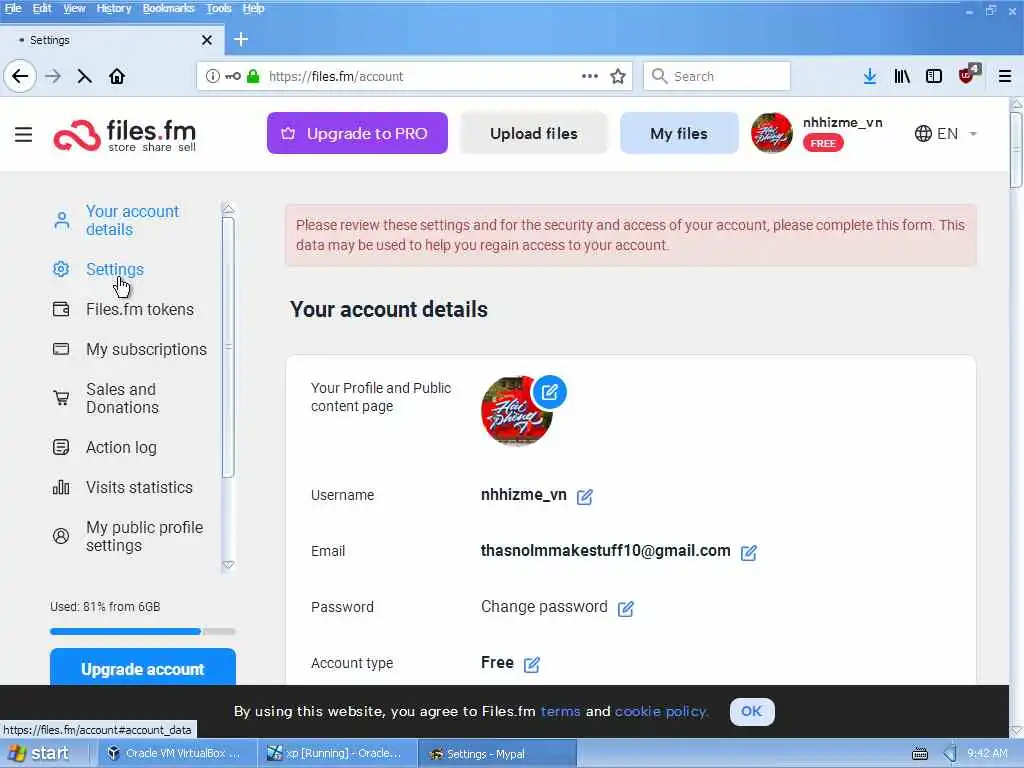The width and height of the screenshot is (1024, 768).
Task: Toggle the browser sidebar icon
Action: point(934,76)
